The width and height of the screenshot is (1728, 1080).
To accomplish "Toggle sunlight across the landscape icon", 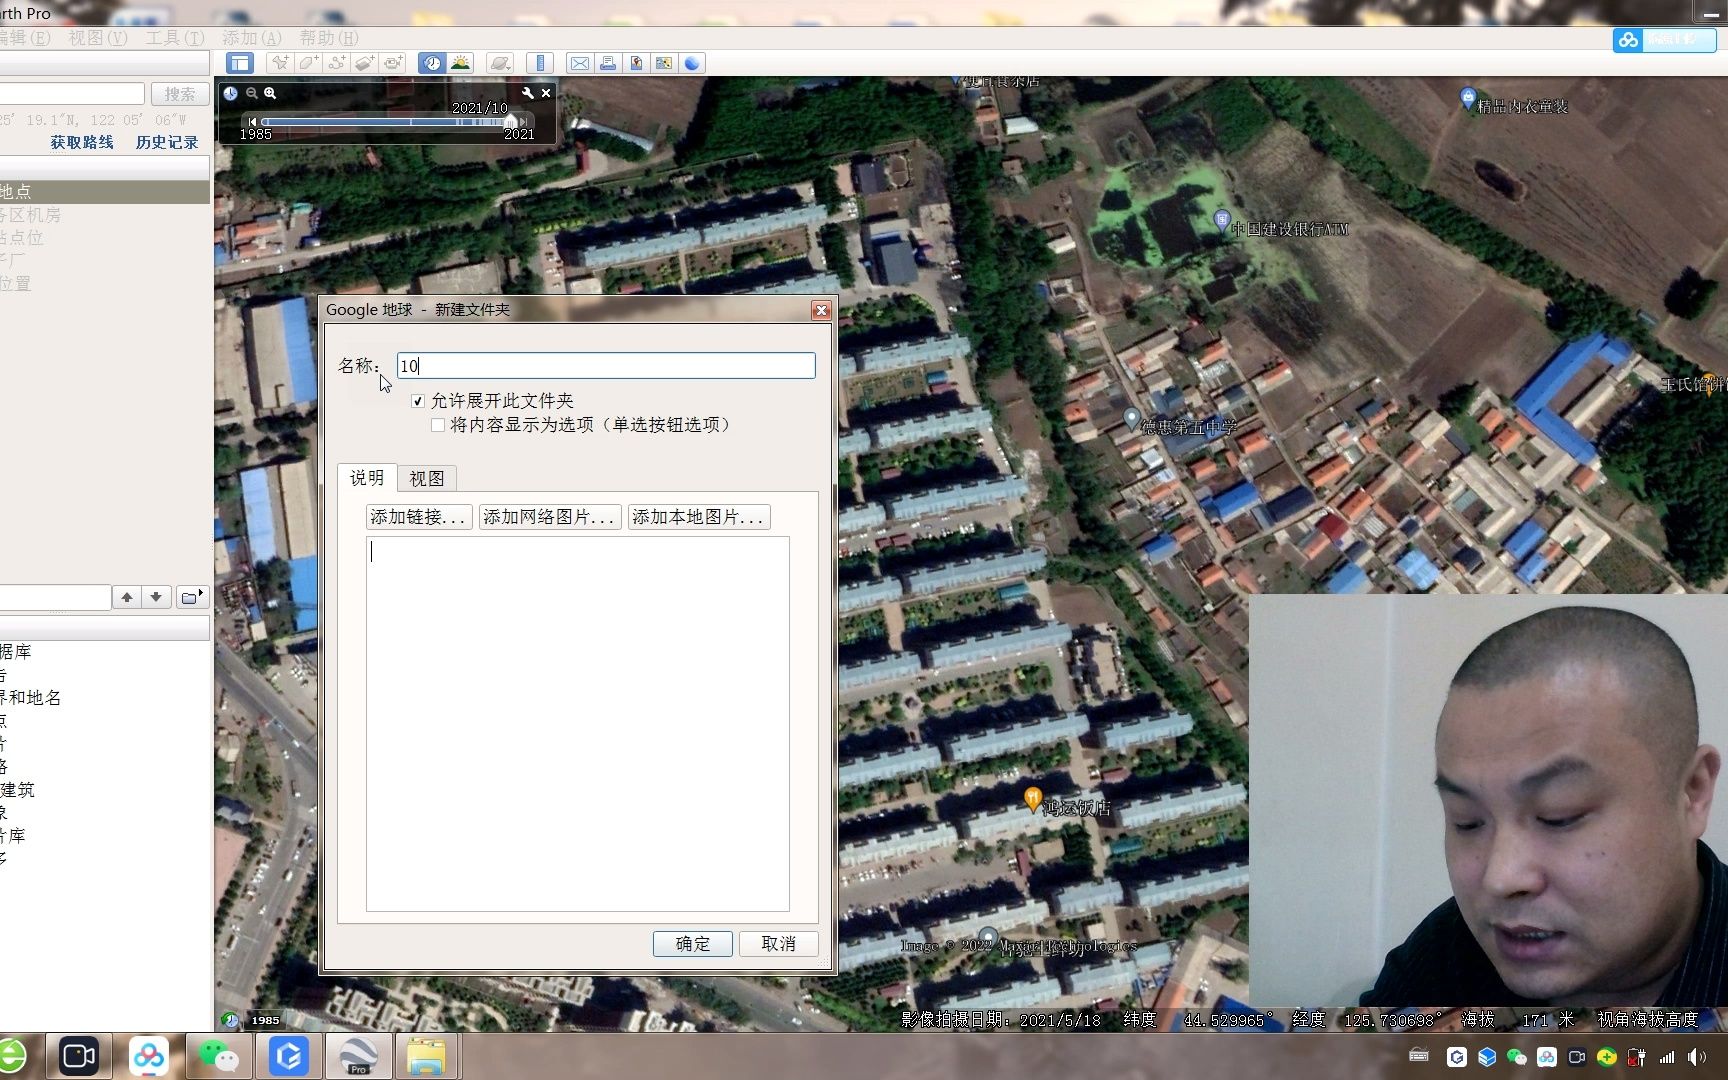I will [x=461, y=63].
